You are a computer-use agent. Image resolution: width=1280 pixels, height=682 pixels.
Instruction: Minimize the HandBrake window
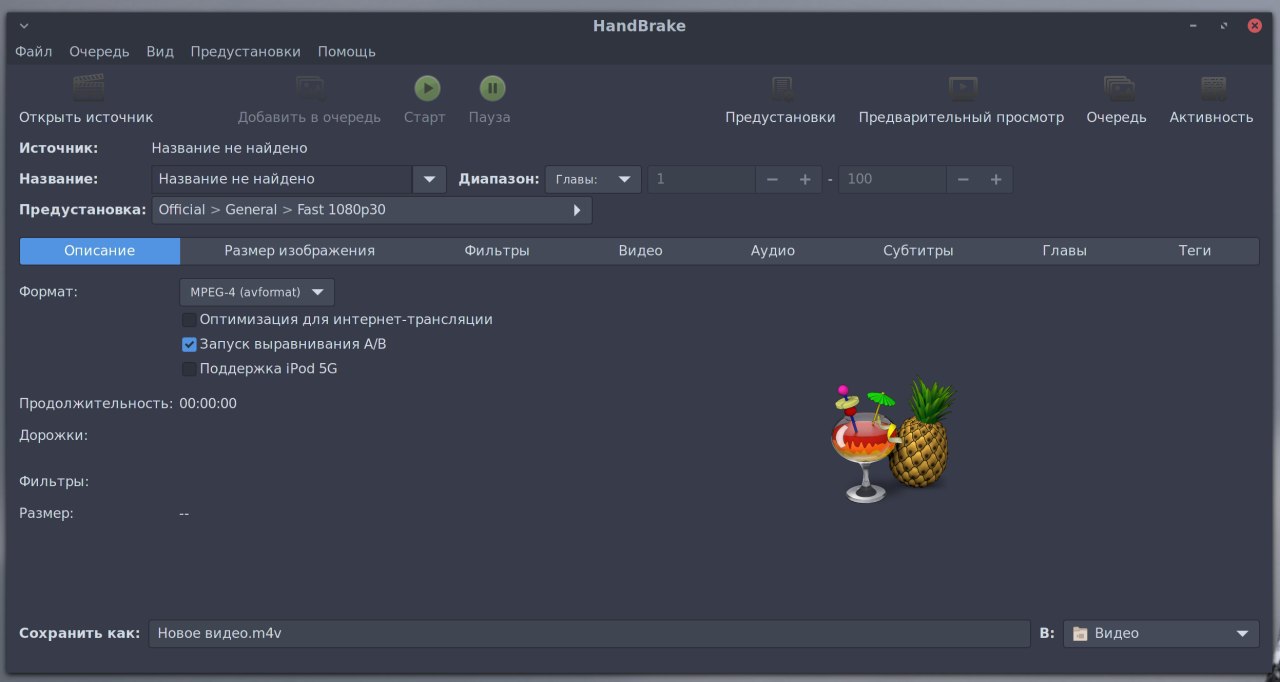(x=1193, y=26)
